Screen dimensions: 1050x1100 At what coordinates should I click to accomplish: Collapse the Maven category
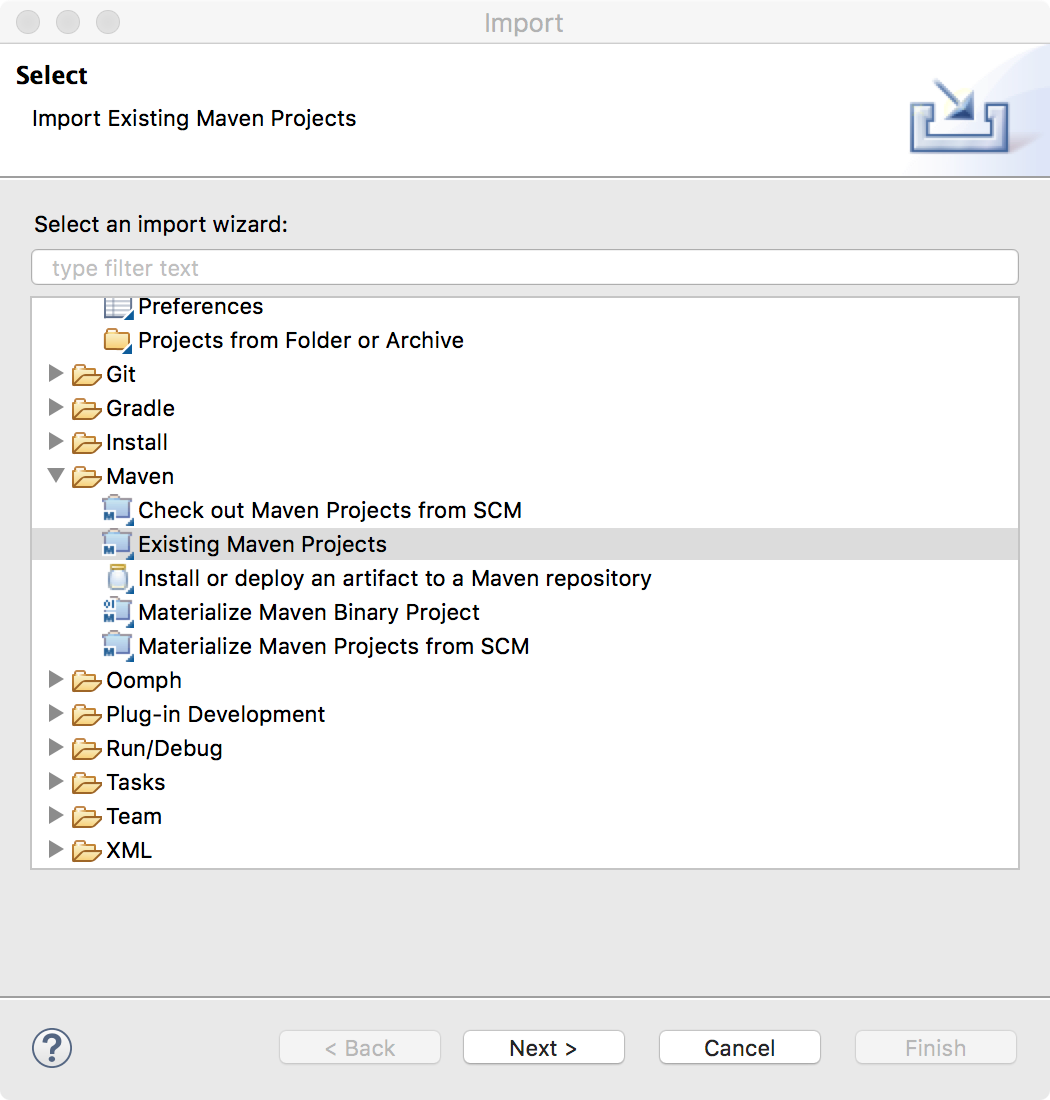[56, 476]
